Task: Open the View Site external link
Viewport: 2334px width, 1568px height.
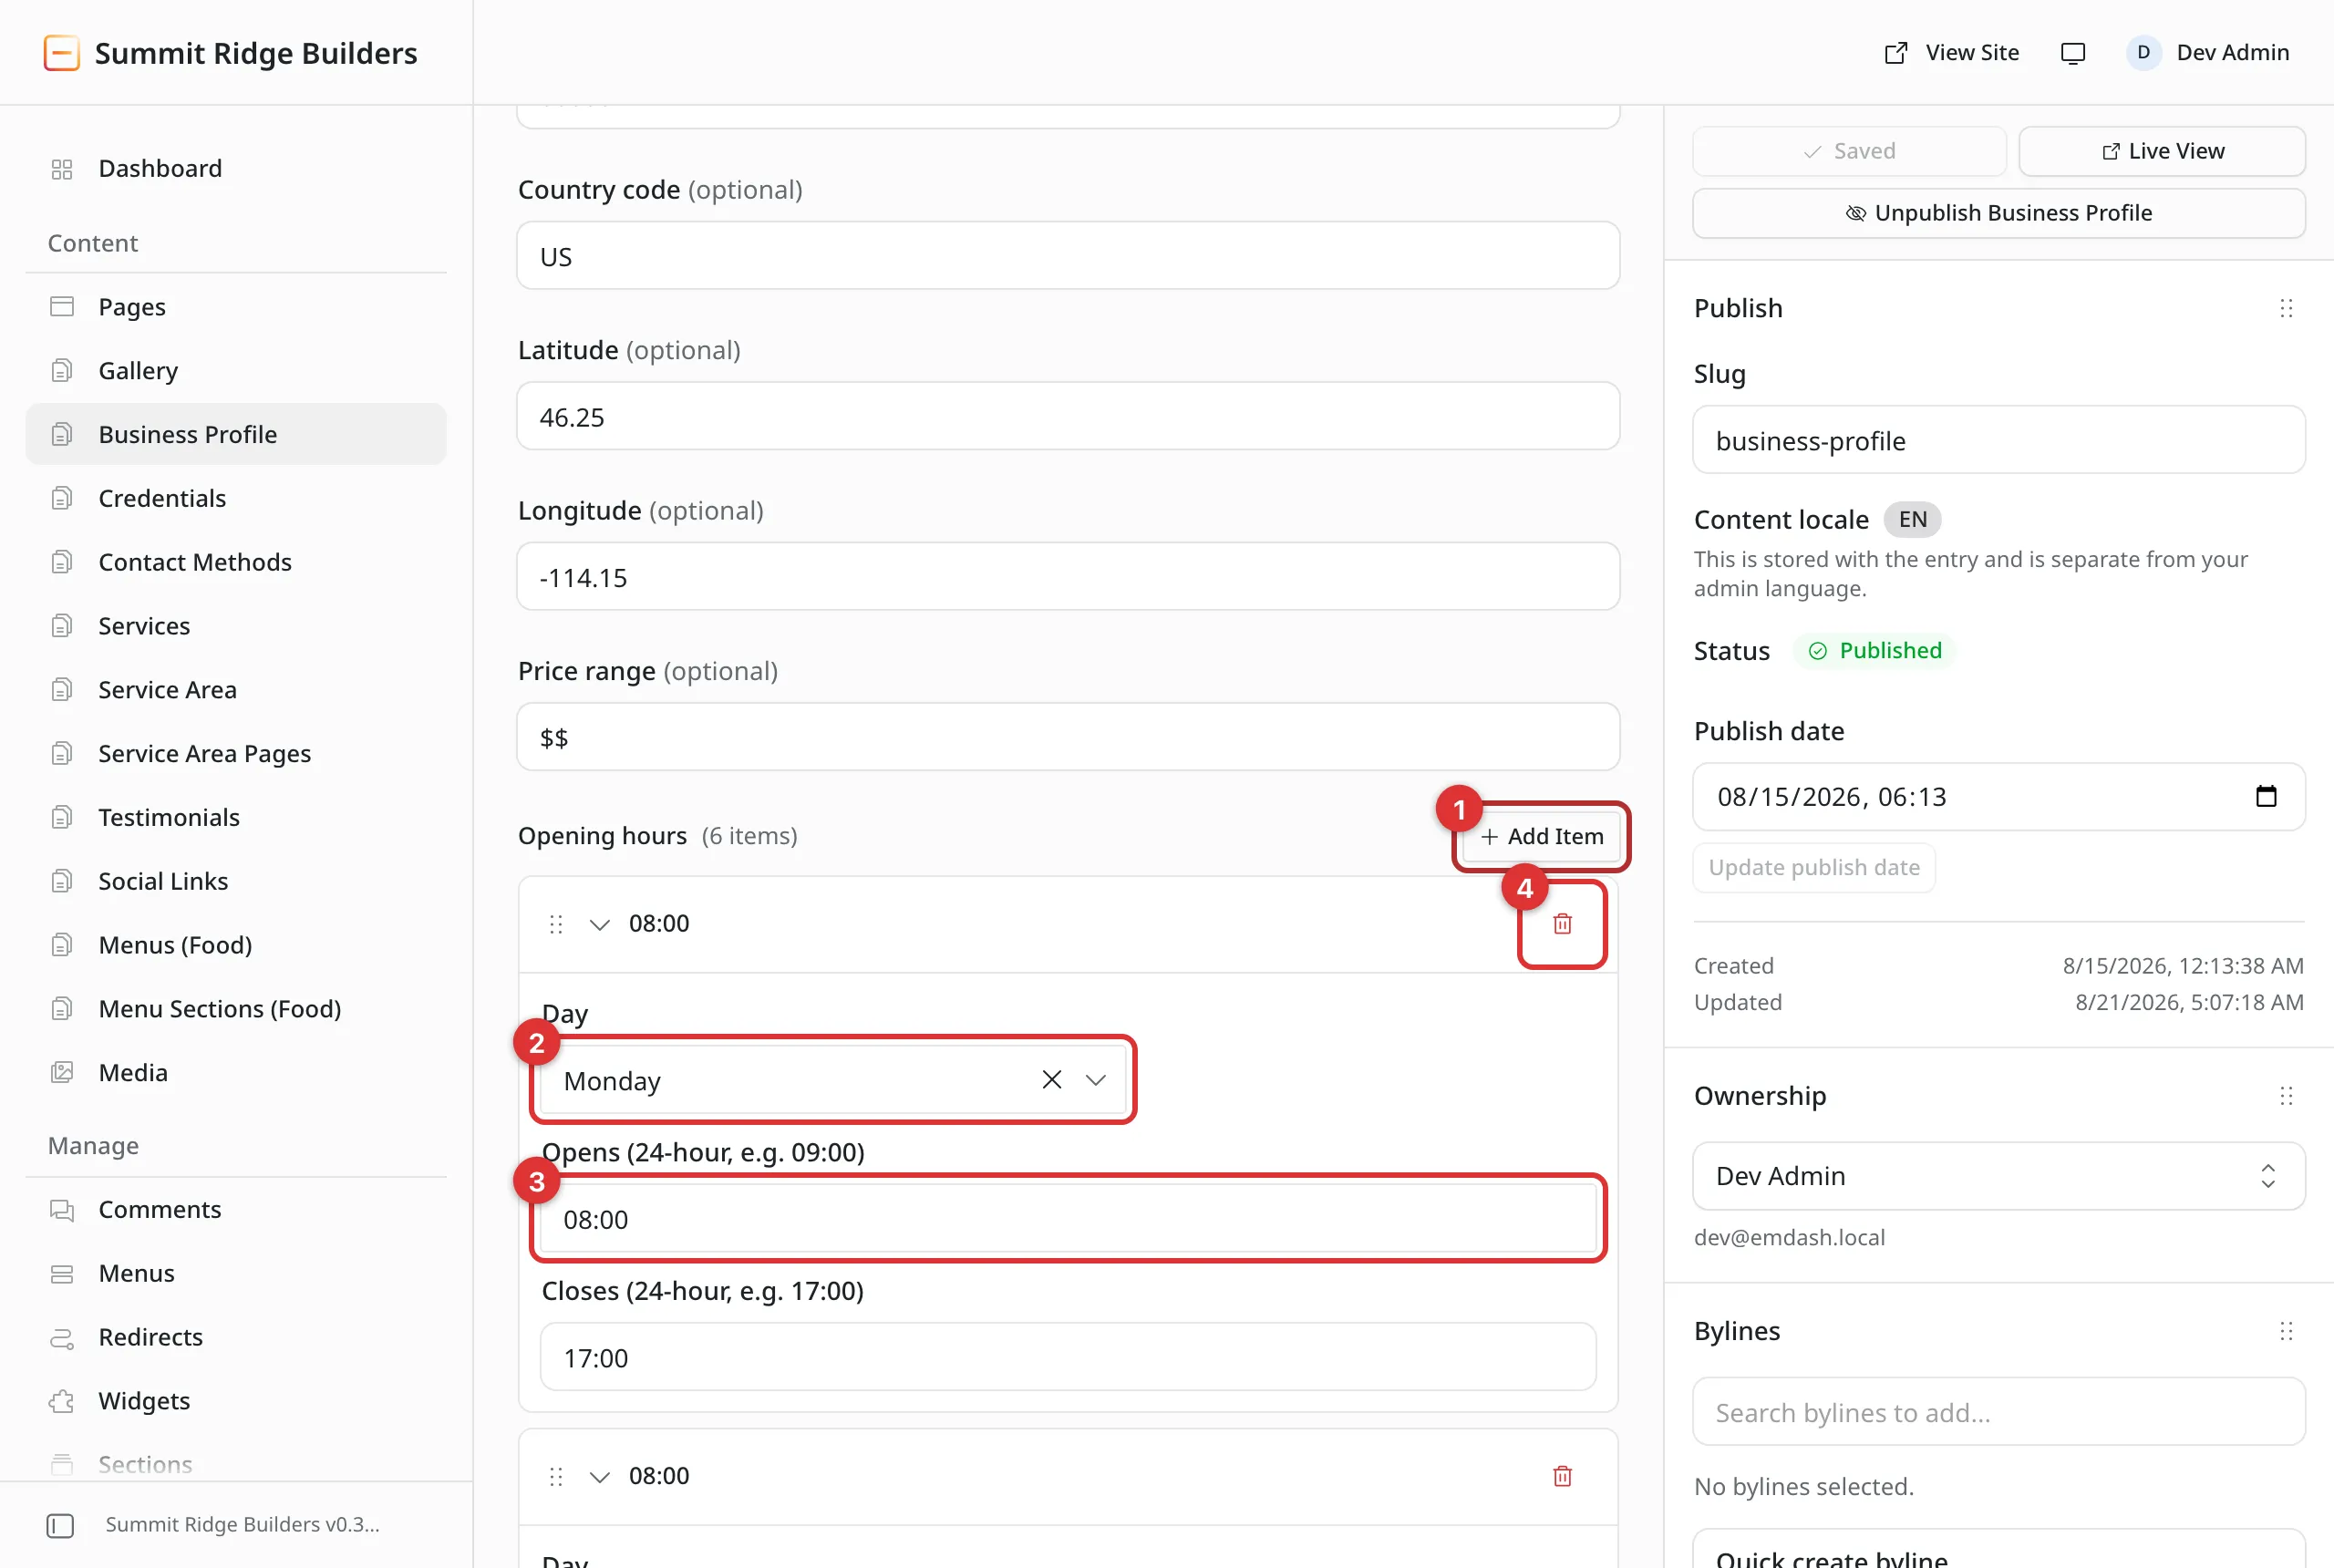Action: pyautogui.click(x=1951, y=53)
